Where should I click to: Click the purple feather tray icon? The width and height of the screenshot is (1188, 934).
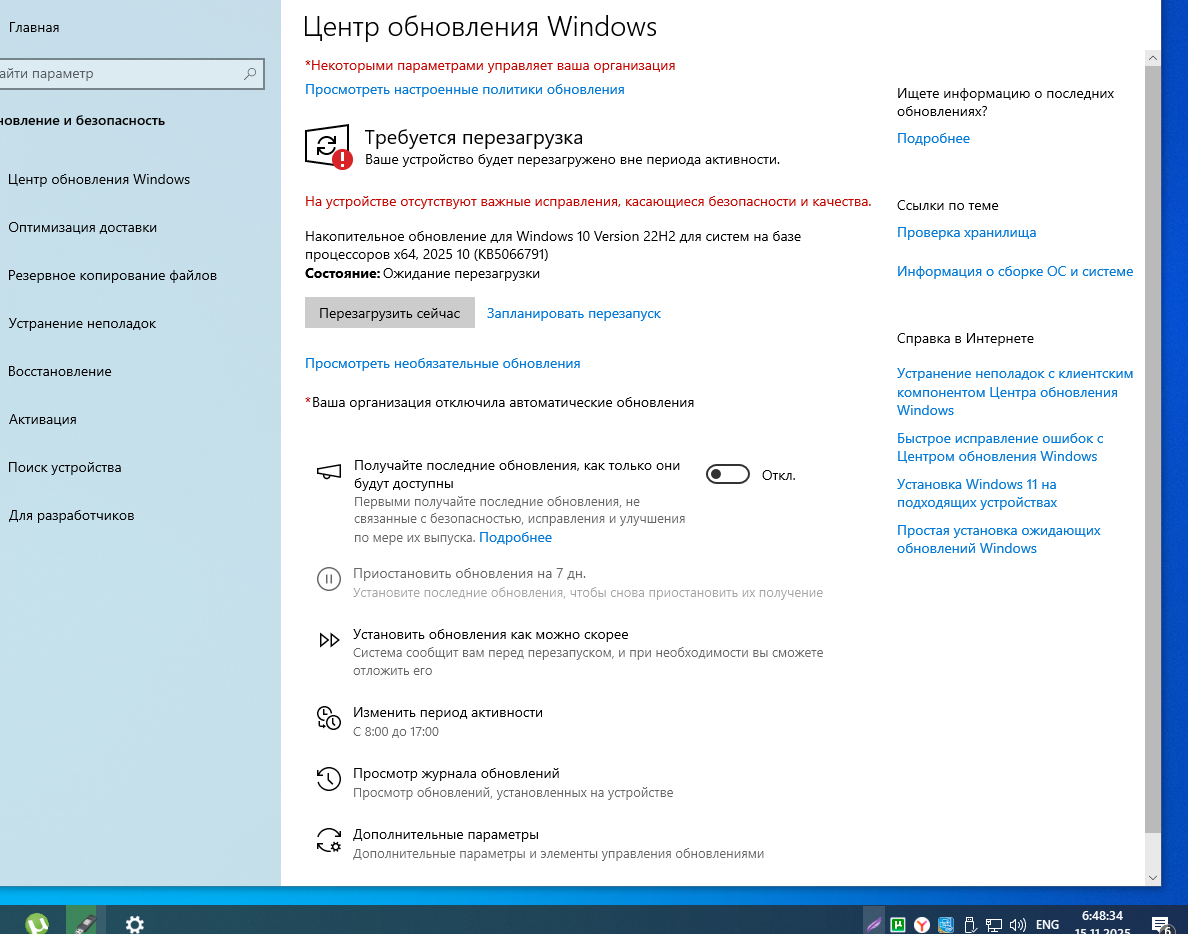click(x=874, y=924)
